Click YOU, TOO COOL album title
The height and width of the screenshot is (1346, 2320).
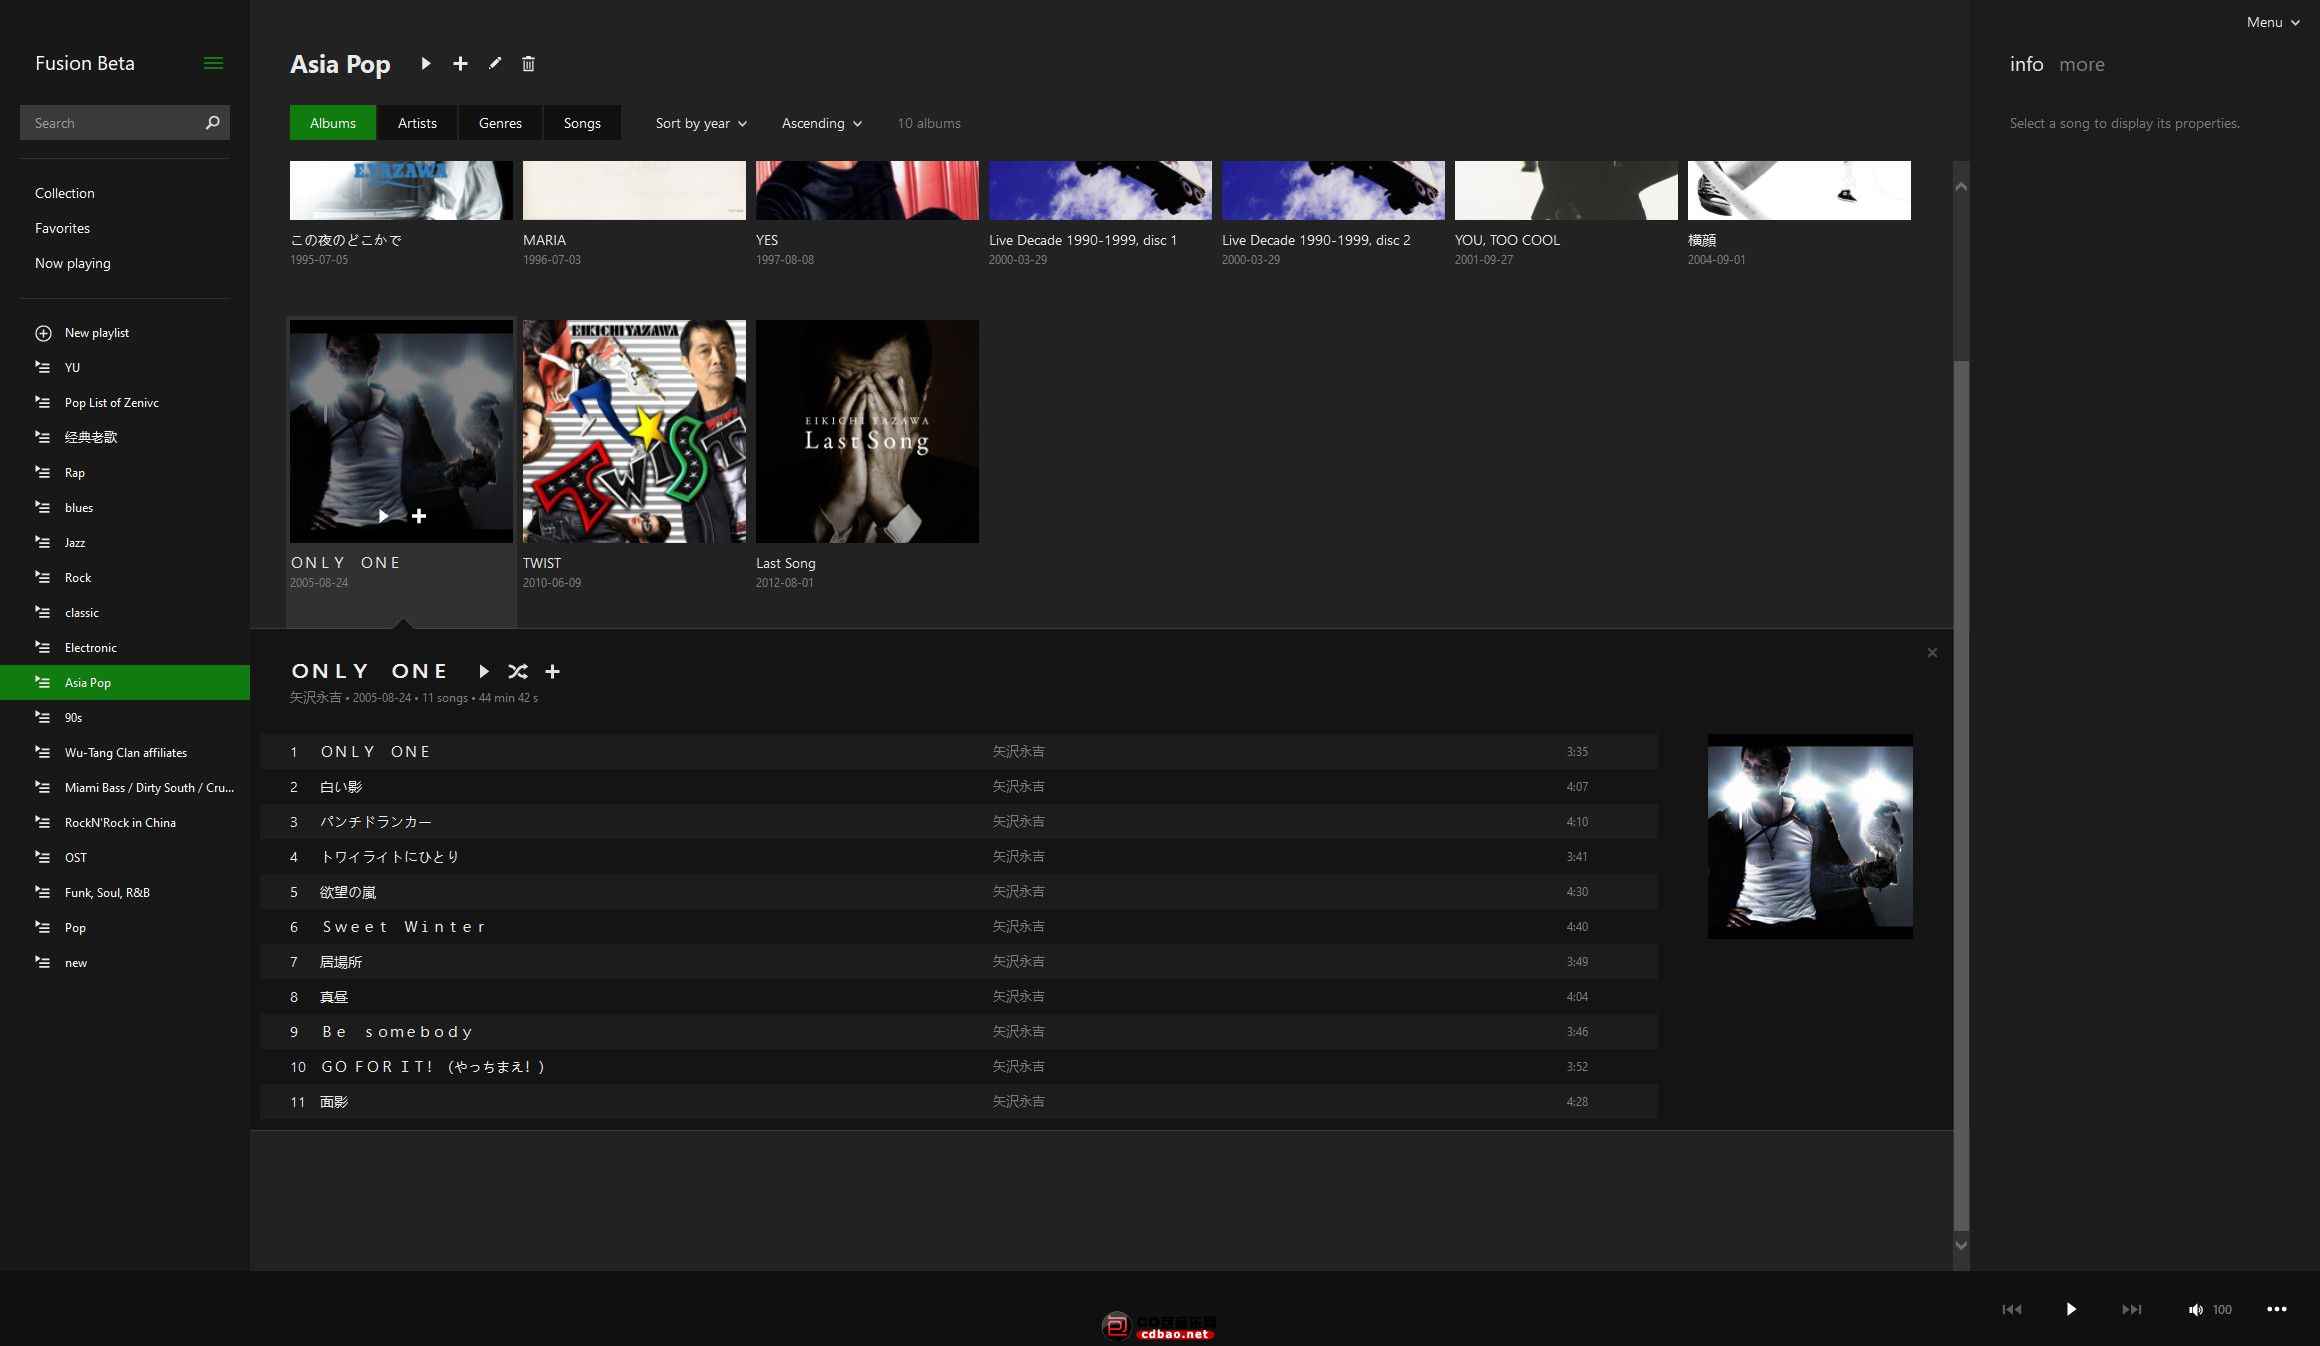[x=1507, y=240]
